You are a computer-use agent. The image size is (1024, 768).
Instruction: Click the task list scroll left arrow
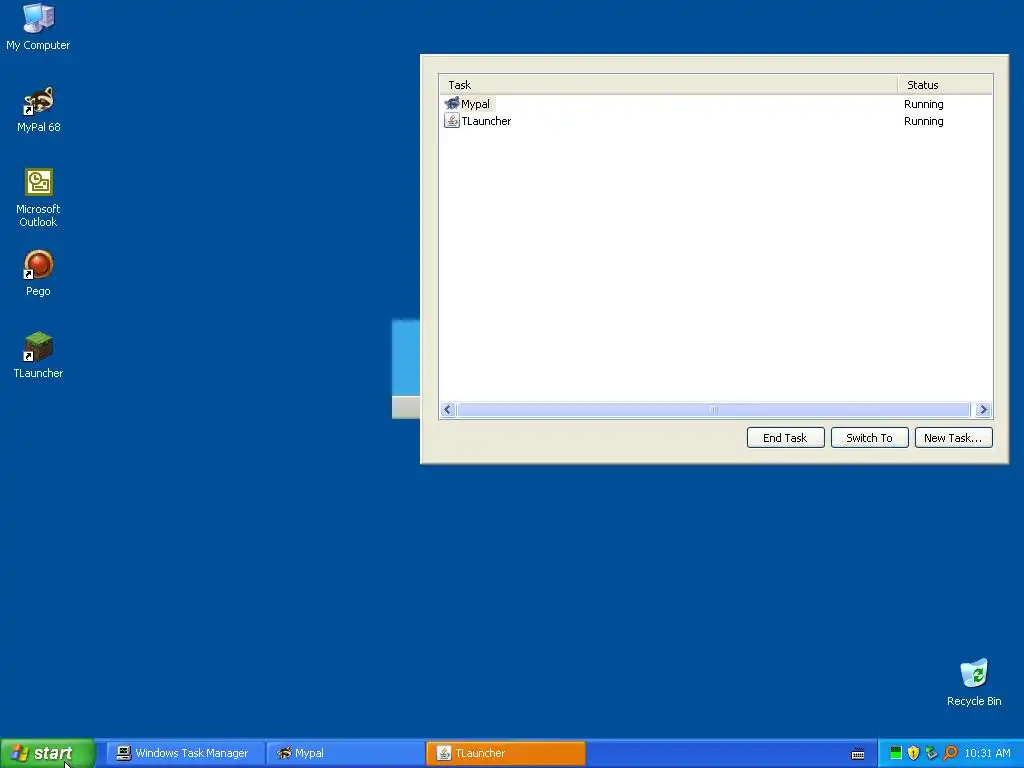[x=448, y=409]
